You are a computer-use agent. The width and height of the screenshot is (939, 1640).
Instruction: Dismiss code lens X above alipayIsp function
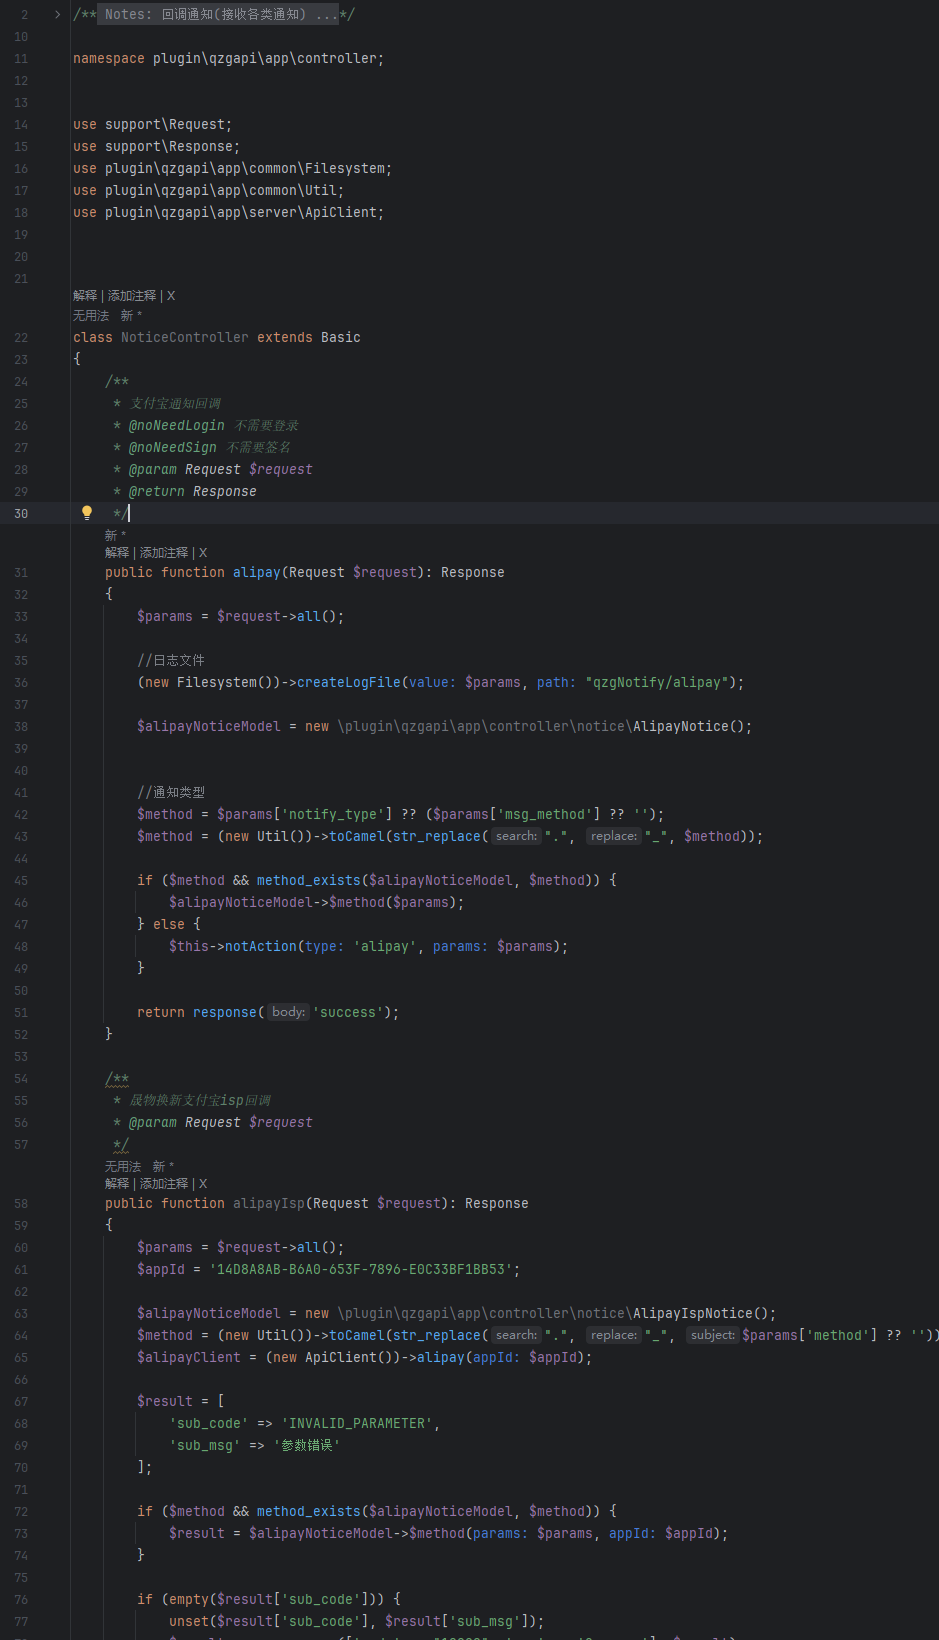point(203,1184)
